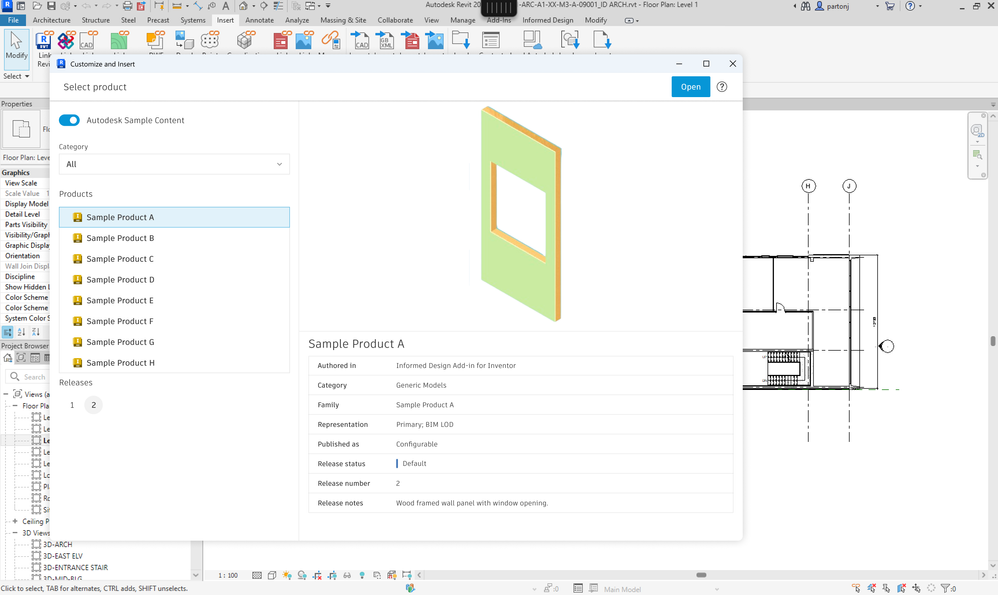This screenshot has width=998, height=595.
Task: Select release number 1 radio option
Action: tap(71, 405)
